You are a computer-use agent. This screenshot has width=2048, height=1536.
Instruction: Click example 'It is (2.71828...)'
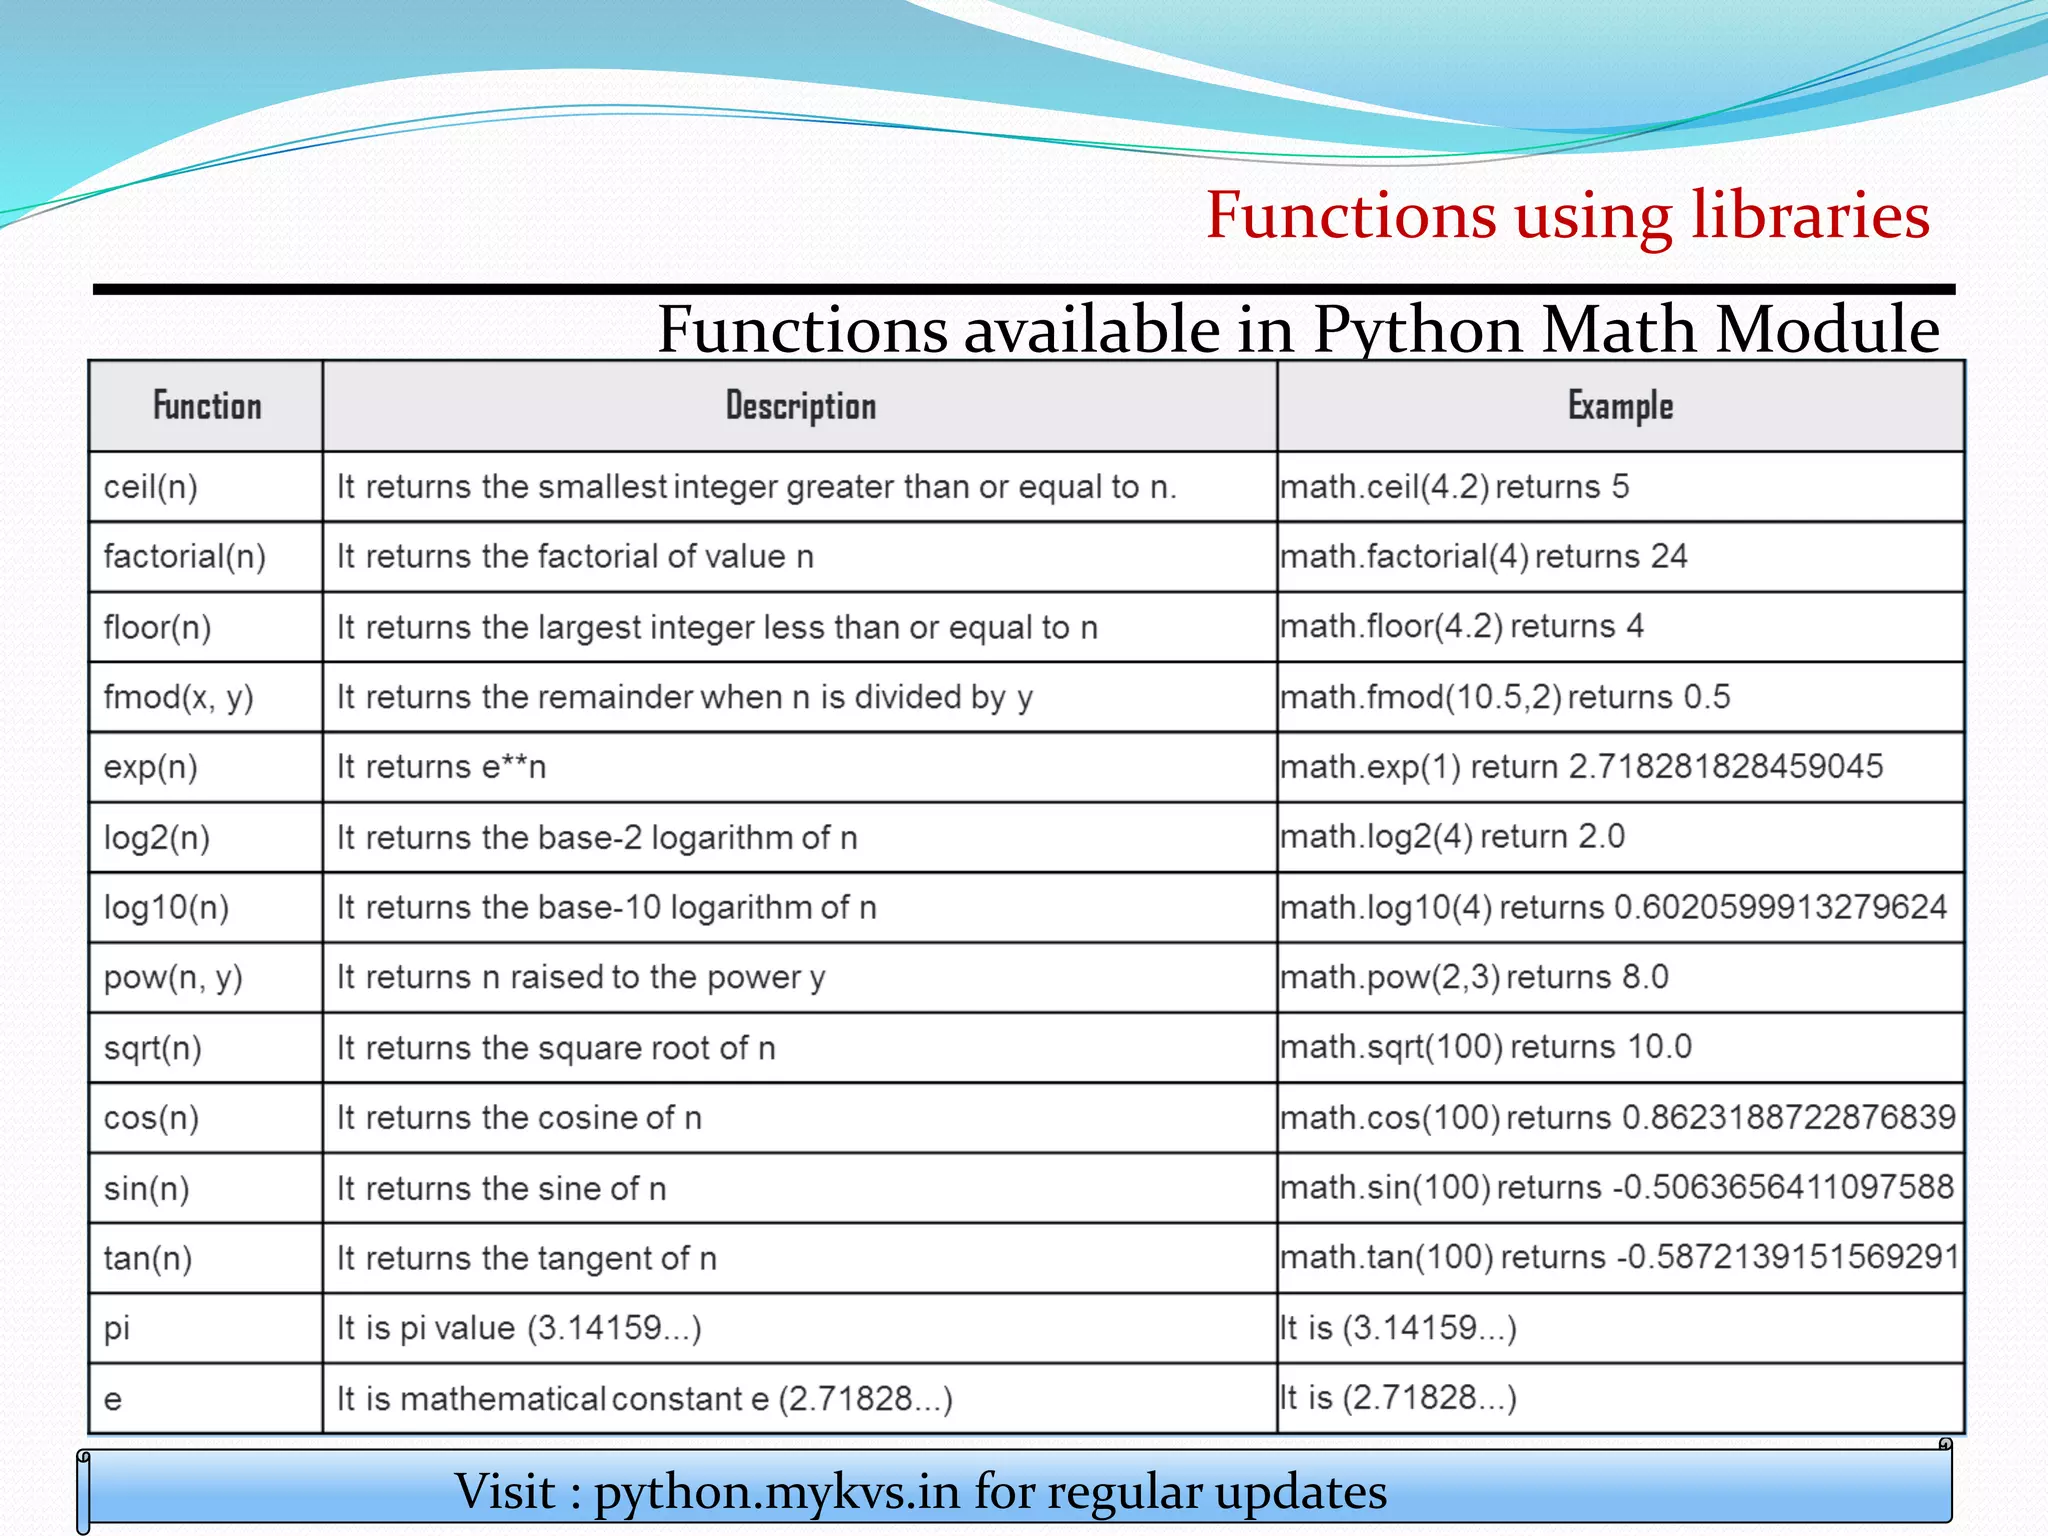1399,1398
